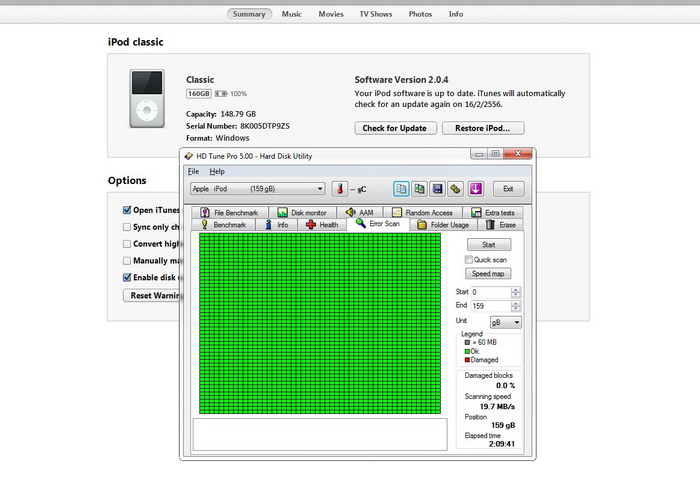Toggle the Enable disk use checkbox

127,277
